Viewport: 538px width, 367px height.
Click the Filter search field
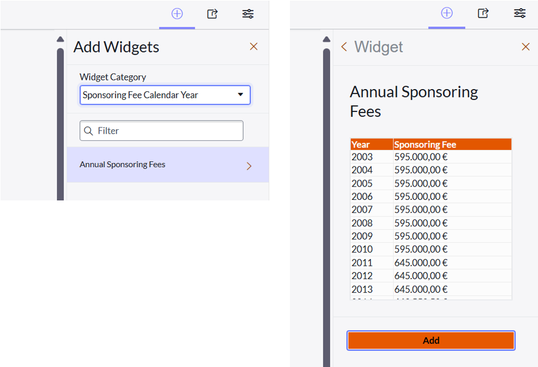162,131
